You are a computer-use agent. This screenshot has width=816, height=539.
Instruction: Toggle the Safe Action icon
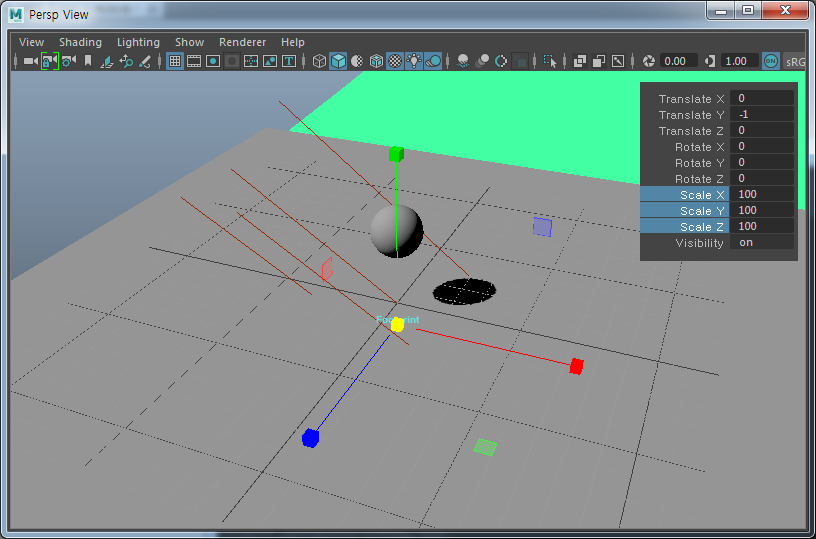pyautogui.click(x=270, y=61)
